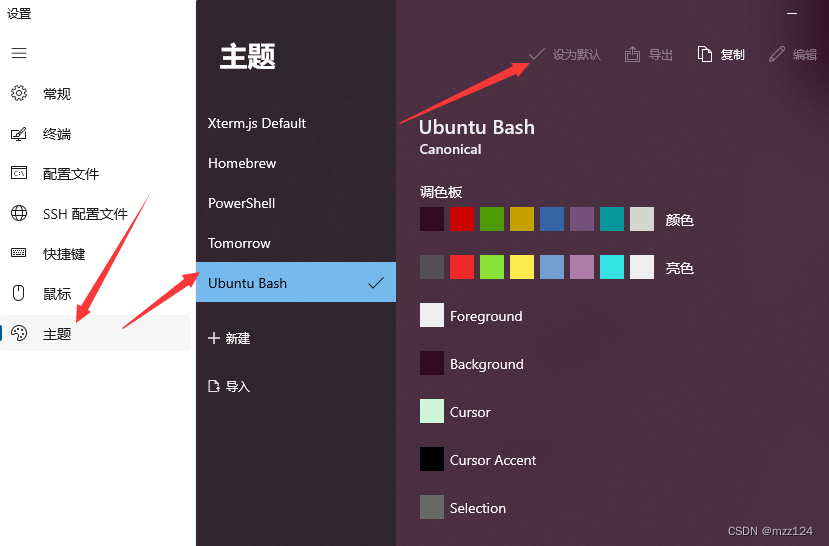
Task: Click 导入 to import a theme
Action: 229,387
